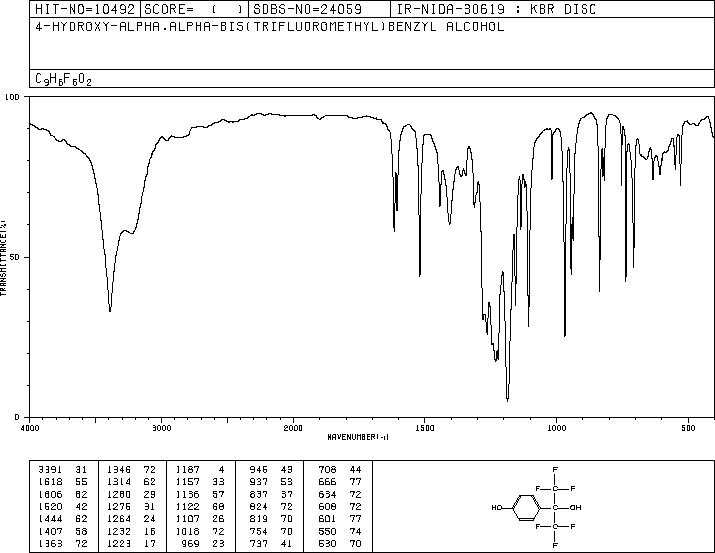This screenshot has width=715, height=553.
Task: Select the 937 peak table entry
Action: pyautogui.click(x=271, y=482)
